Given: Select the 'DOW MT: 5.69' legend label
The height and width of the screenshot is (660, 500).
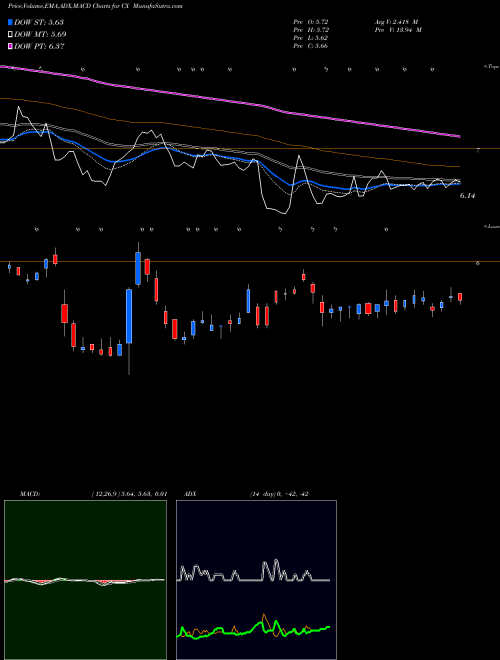Looking at the screenshot, I should tap(40, 35).
